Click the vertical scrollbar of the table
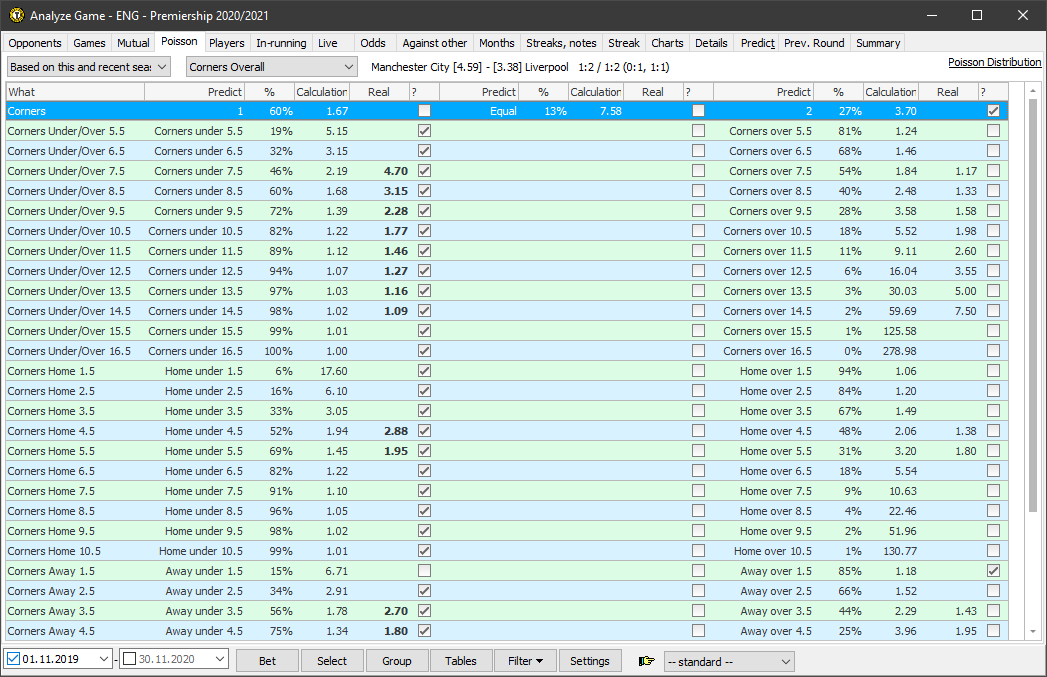 [1033, 300]
